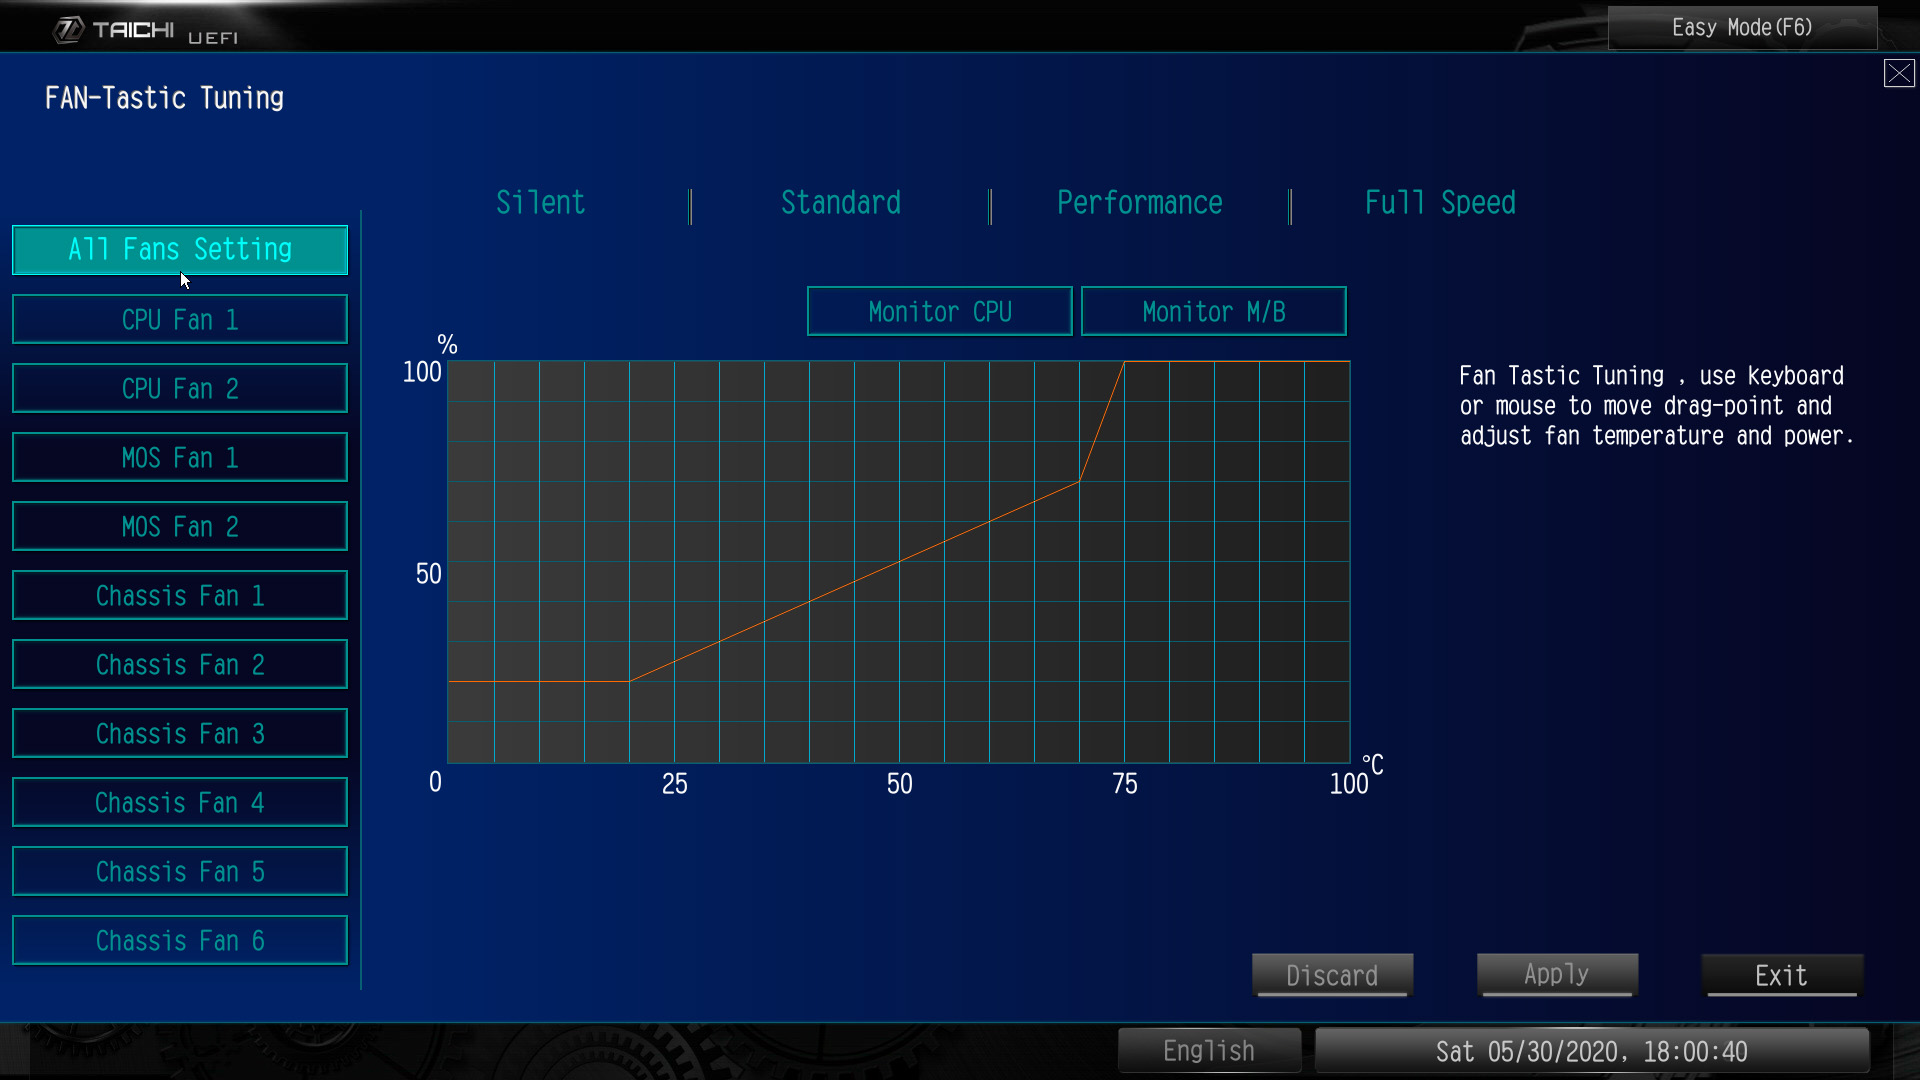Screen dimensions: 1920x1080
Task: Switch to Easy Mode
Action: tap(1742, 27)
